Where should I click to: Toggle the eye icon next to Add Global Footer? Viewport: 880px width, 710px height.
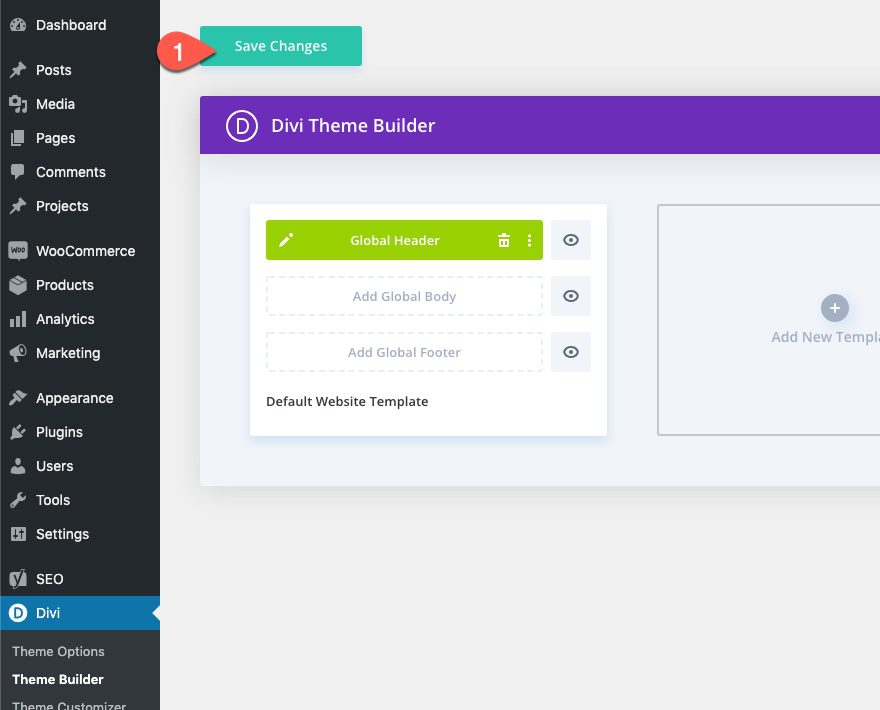tap(571, 352)
